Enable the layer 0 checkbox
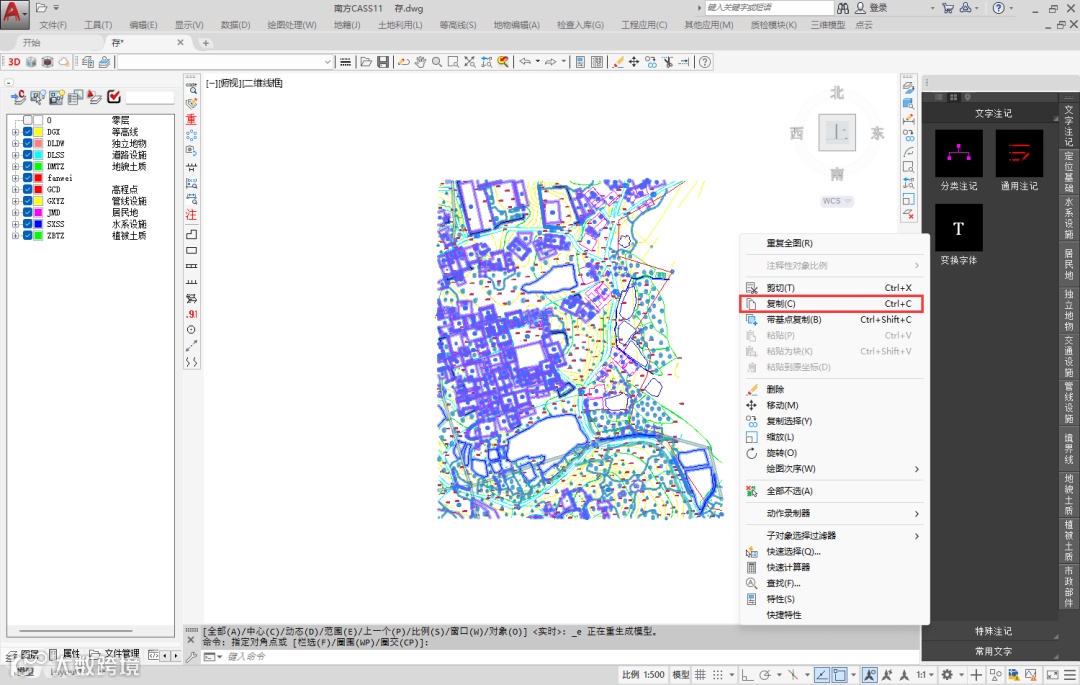The height and width of the screenshot is (685, 1080). click(x=28, y=120)
